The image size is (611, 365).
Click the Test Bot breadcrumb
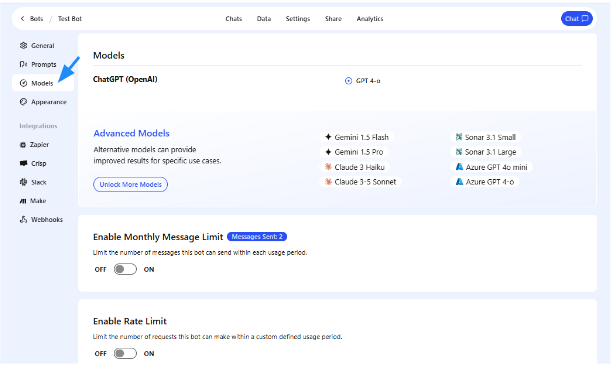[x=70, y=18]
